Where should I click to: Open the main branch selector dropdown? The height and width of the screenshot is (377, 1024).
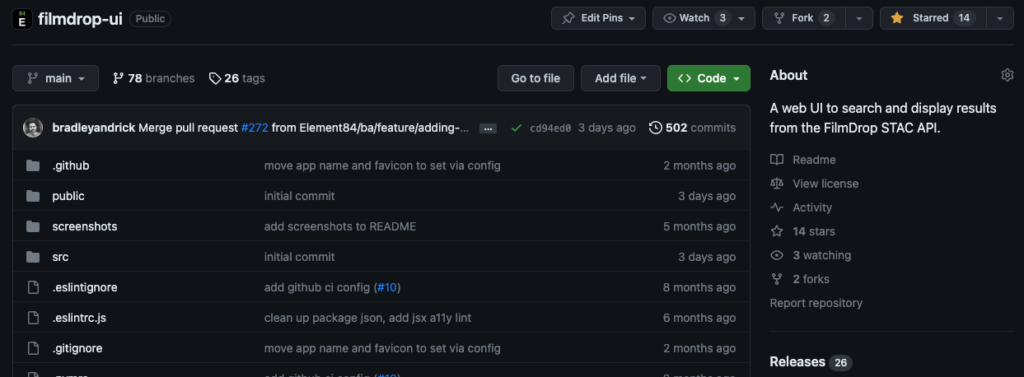[x=56, y=78]
